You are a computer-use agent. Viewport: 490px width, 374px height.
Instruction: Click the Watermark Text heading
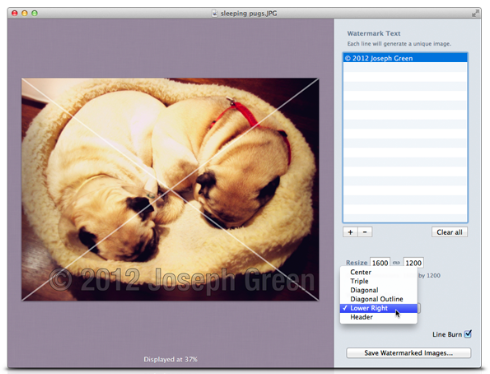[374, 33]
